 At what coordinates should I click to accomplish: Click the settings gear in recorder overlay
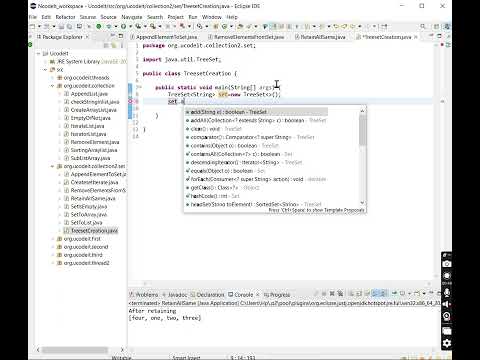[x=447, y=343]
